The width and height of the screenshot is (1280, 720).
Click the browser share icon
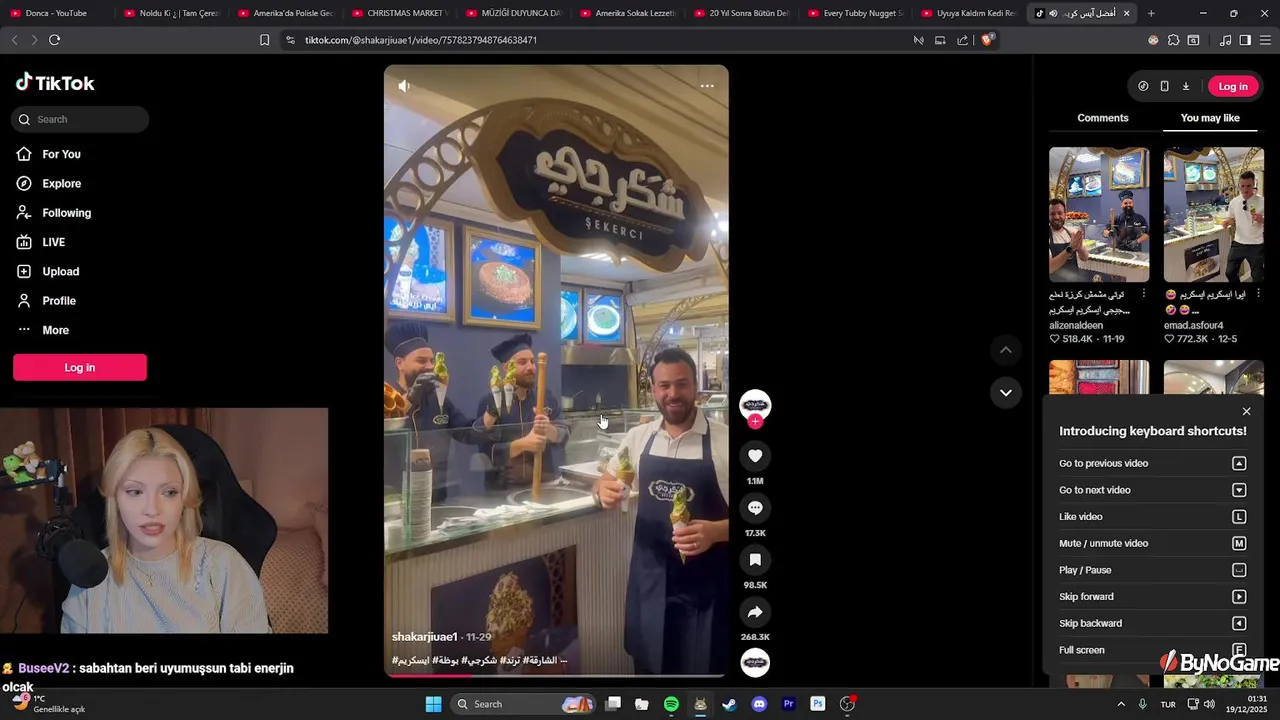pyautogui.click(x=962, y=40)
